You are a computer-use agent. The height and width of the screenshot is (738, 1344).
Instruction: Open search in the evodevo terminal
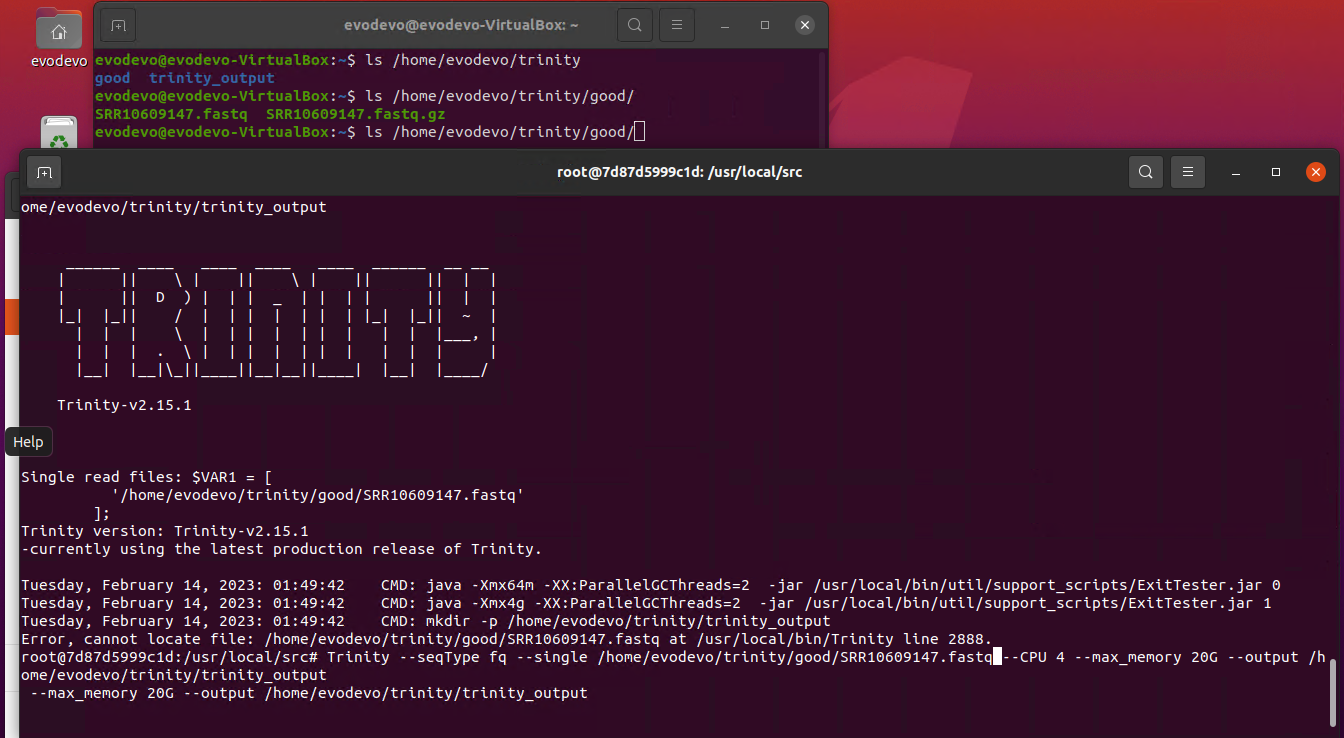tap(635, 25)
